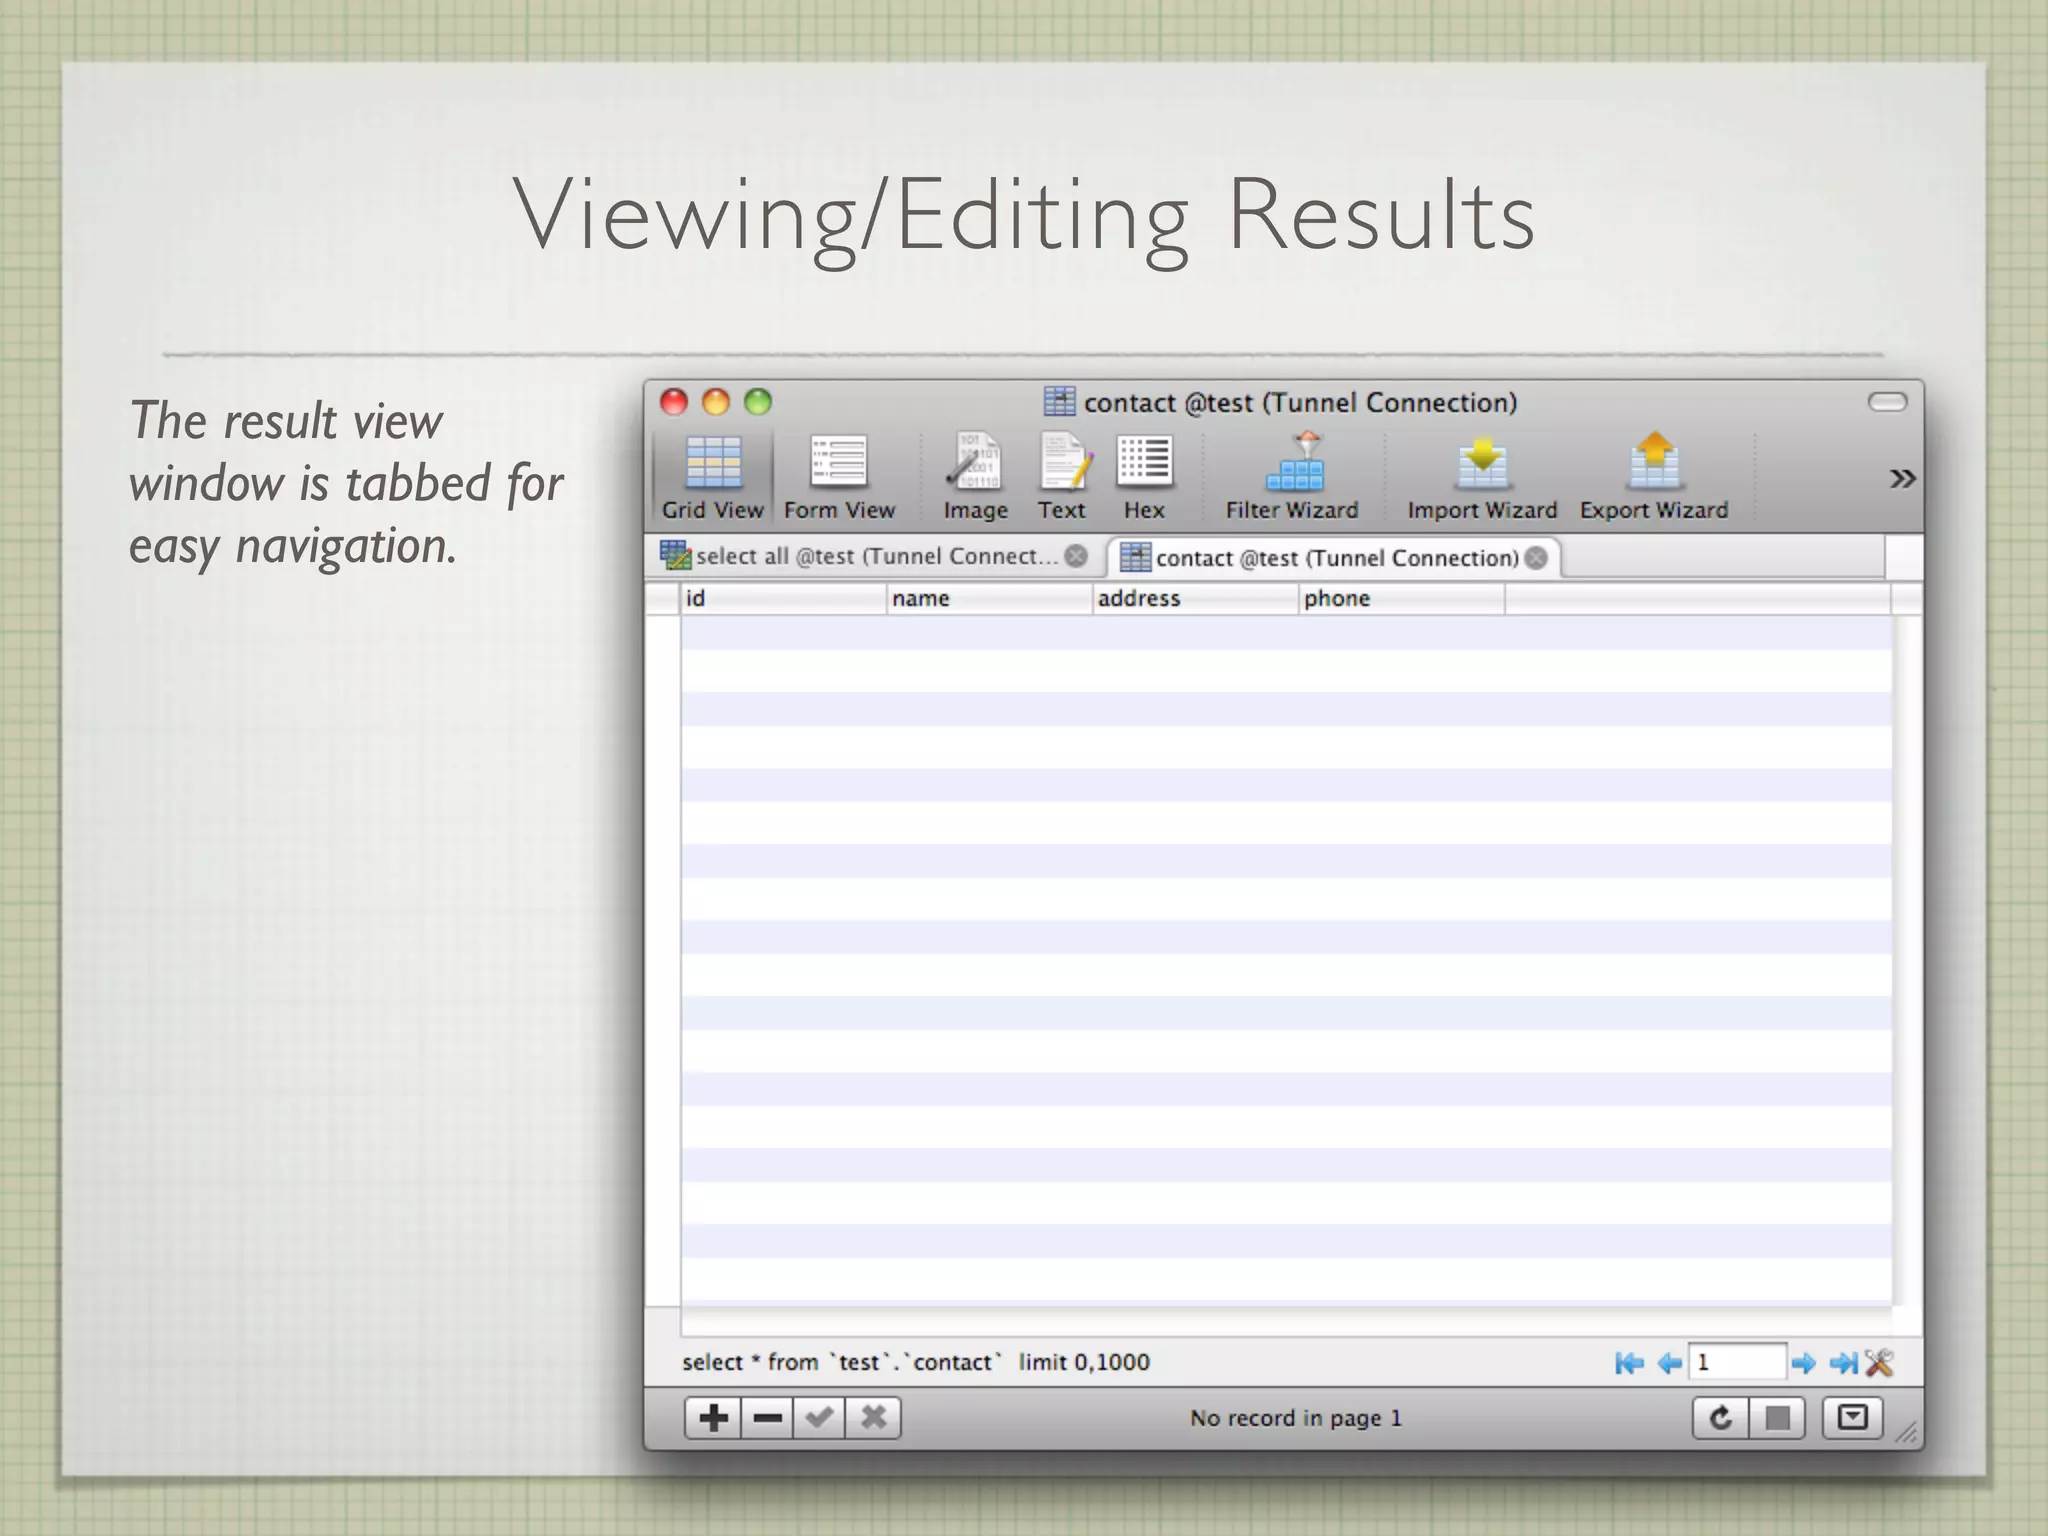Sort by the id column header
This screenshot has width=2048, height=1536.
pos(783,598)
